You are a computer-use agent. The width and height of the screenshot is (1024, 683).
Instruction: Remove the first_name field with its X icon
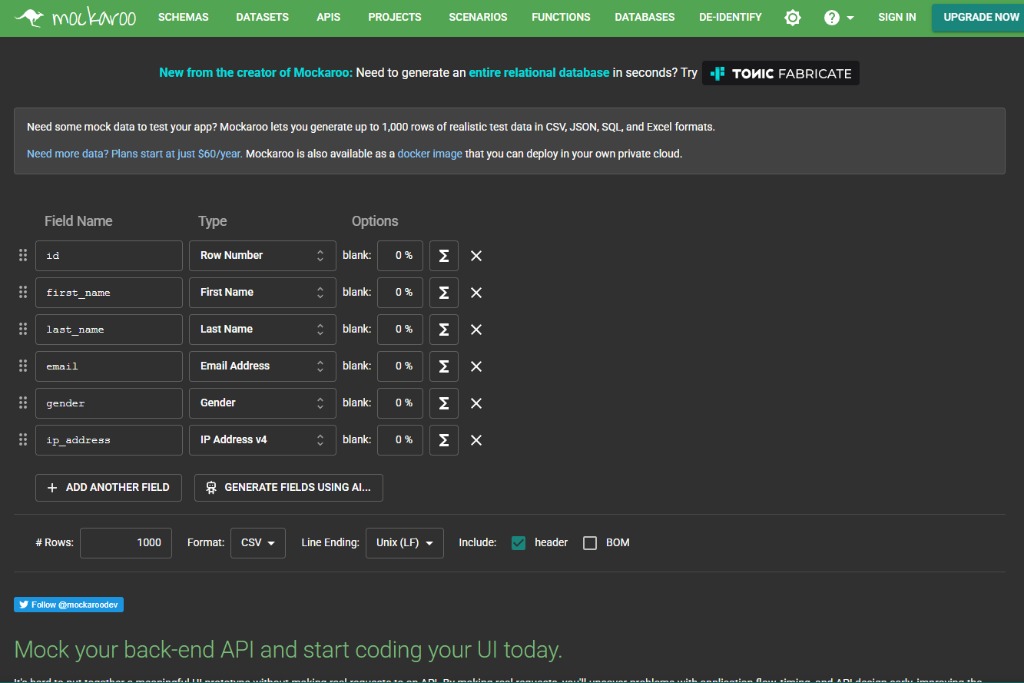click(x=476, y=293)
